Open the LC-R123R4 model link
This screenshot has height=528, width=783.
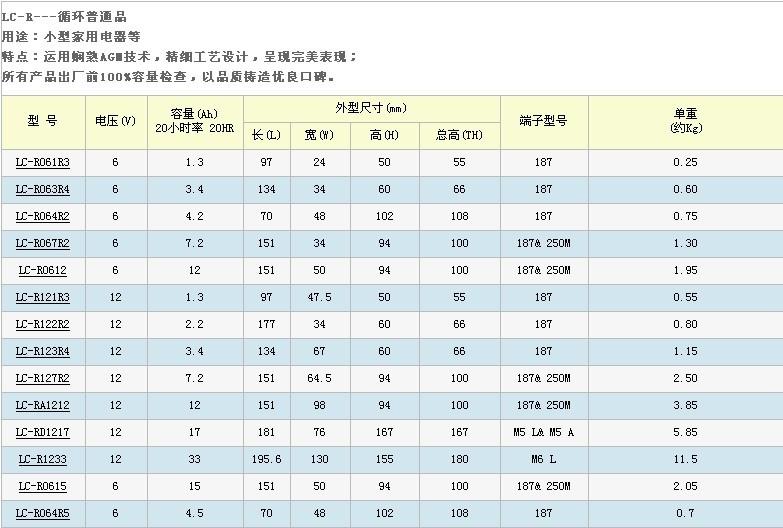click(x=42, y=351)
